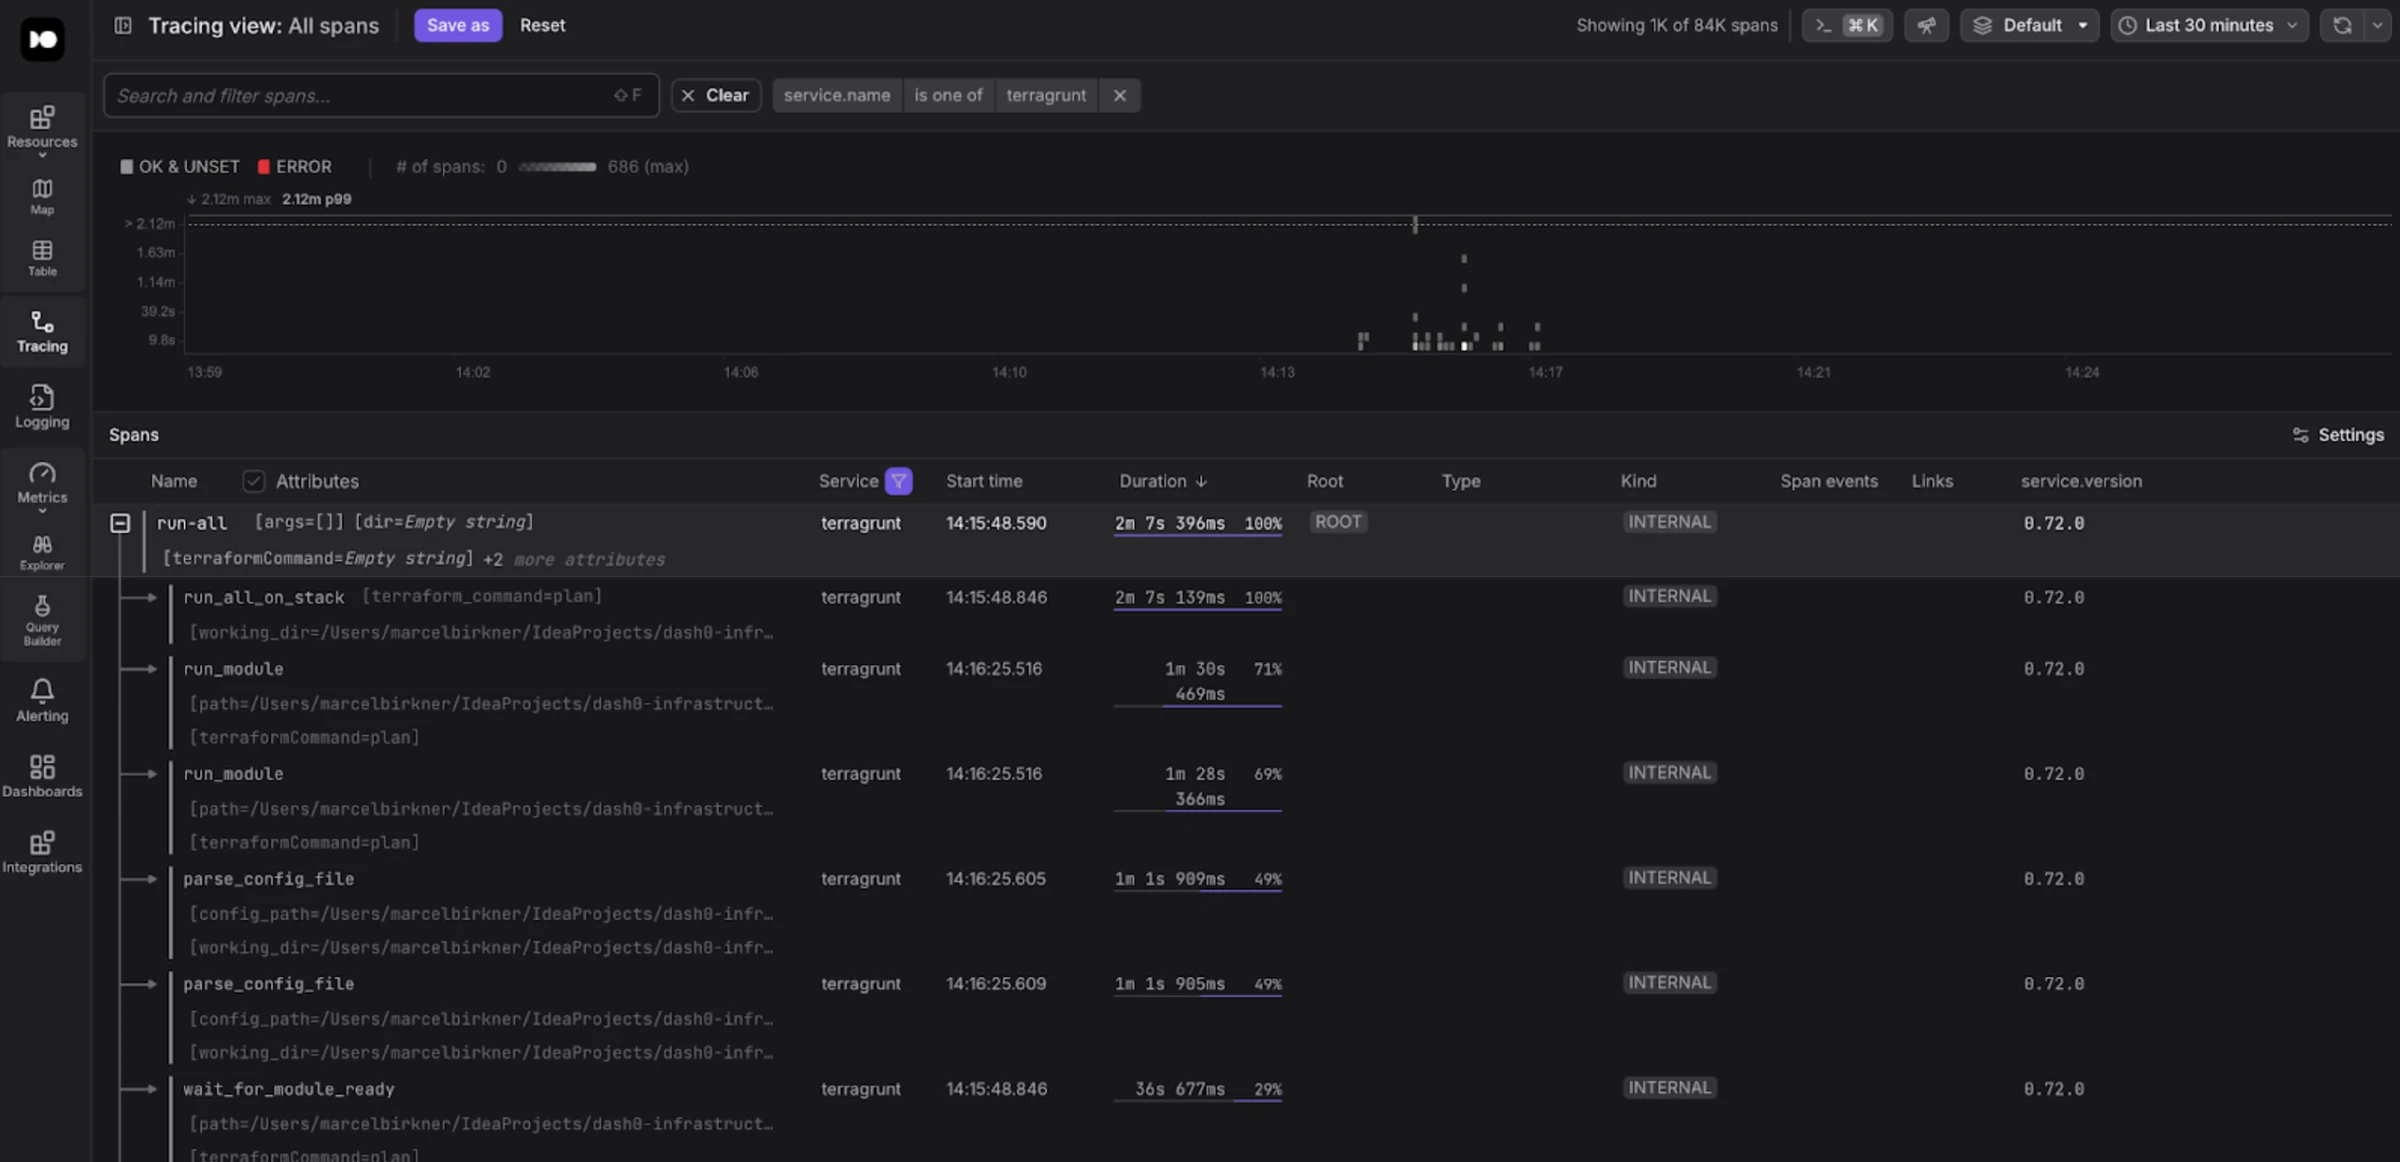Viewport: 2400px width, 1162px height.
Task: Open Metrics in the sidebar
Action: [42, 486]
